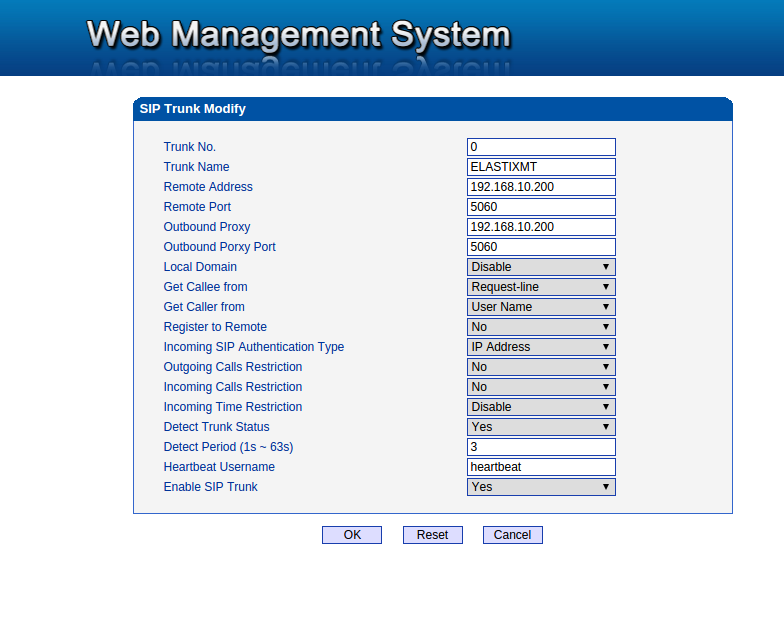Viewport: 784px width, 620px height.
Task: Click the Heartbeat Username input field
Action: point(541,467)
